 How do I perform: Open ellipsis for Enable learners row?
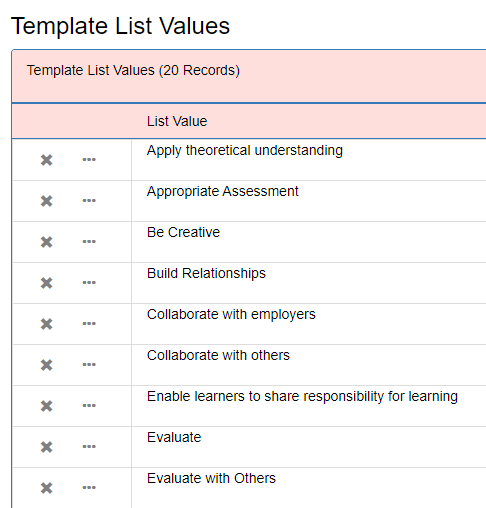tap(89, 406)
